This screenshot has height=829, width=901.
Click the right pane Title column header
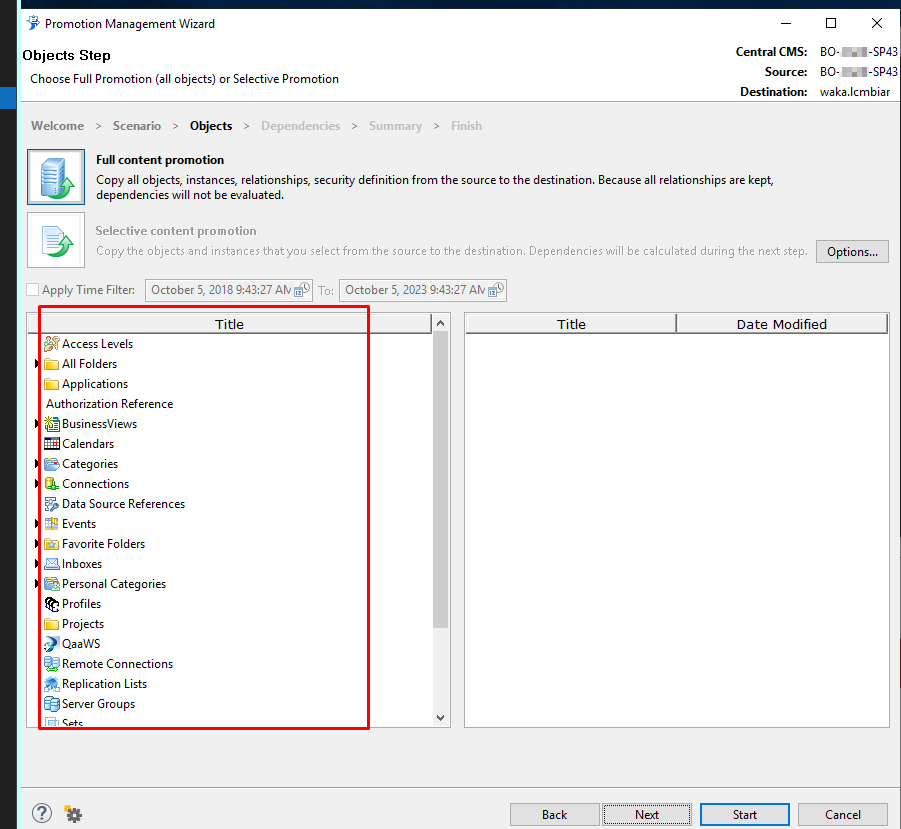click(x=571, y=324)
